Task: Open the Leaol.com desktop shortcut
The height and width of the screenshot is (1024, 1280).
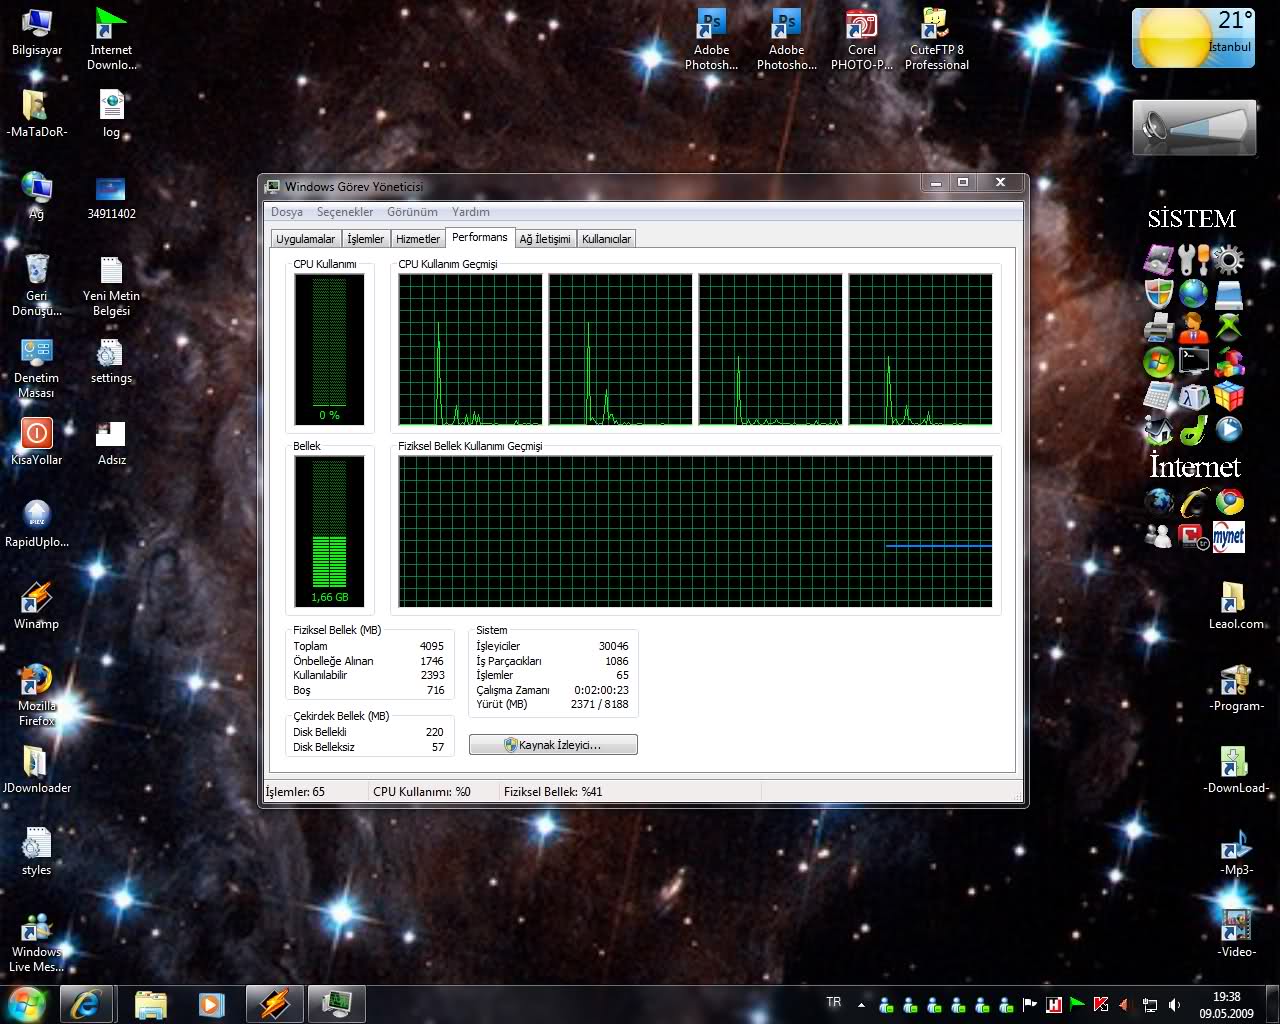Action: pos(1236,605)
